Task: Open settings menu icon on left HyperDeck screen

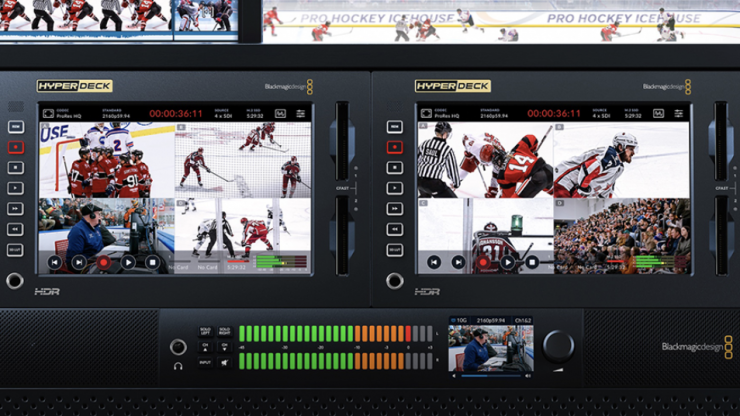Action: click(300, 114)
